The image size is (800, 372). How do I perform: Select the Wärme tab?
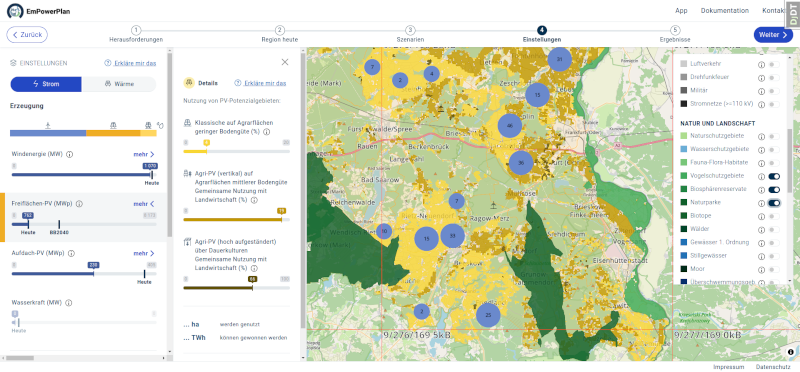click(119, 84)
